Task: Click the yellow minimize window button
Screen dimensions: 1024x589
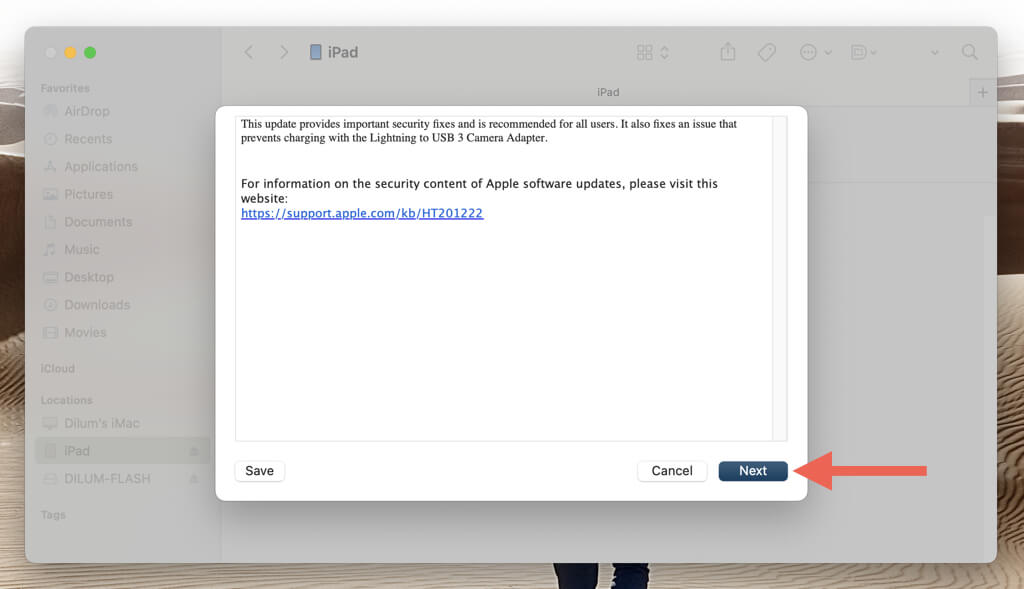Action: tap(71, 52)
